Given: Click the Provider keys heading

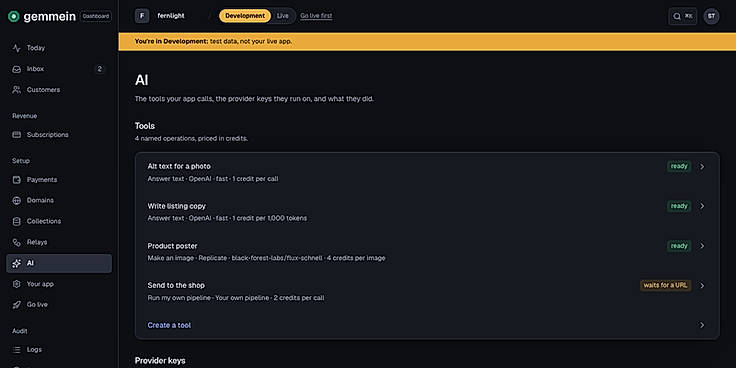Looking at the screenshot, I should pos(160,360).
